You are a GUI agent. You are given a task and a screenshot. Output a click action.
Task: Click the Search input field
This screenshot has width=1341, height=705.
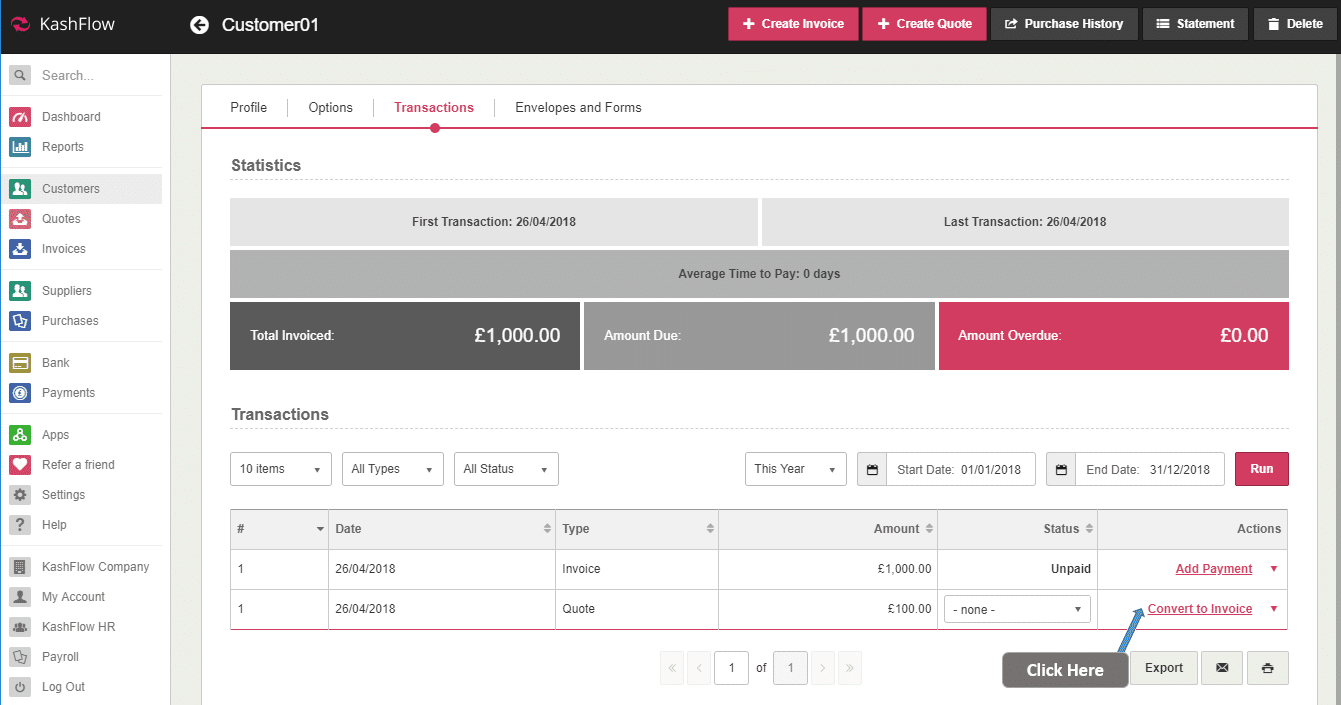(95, 75)
